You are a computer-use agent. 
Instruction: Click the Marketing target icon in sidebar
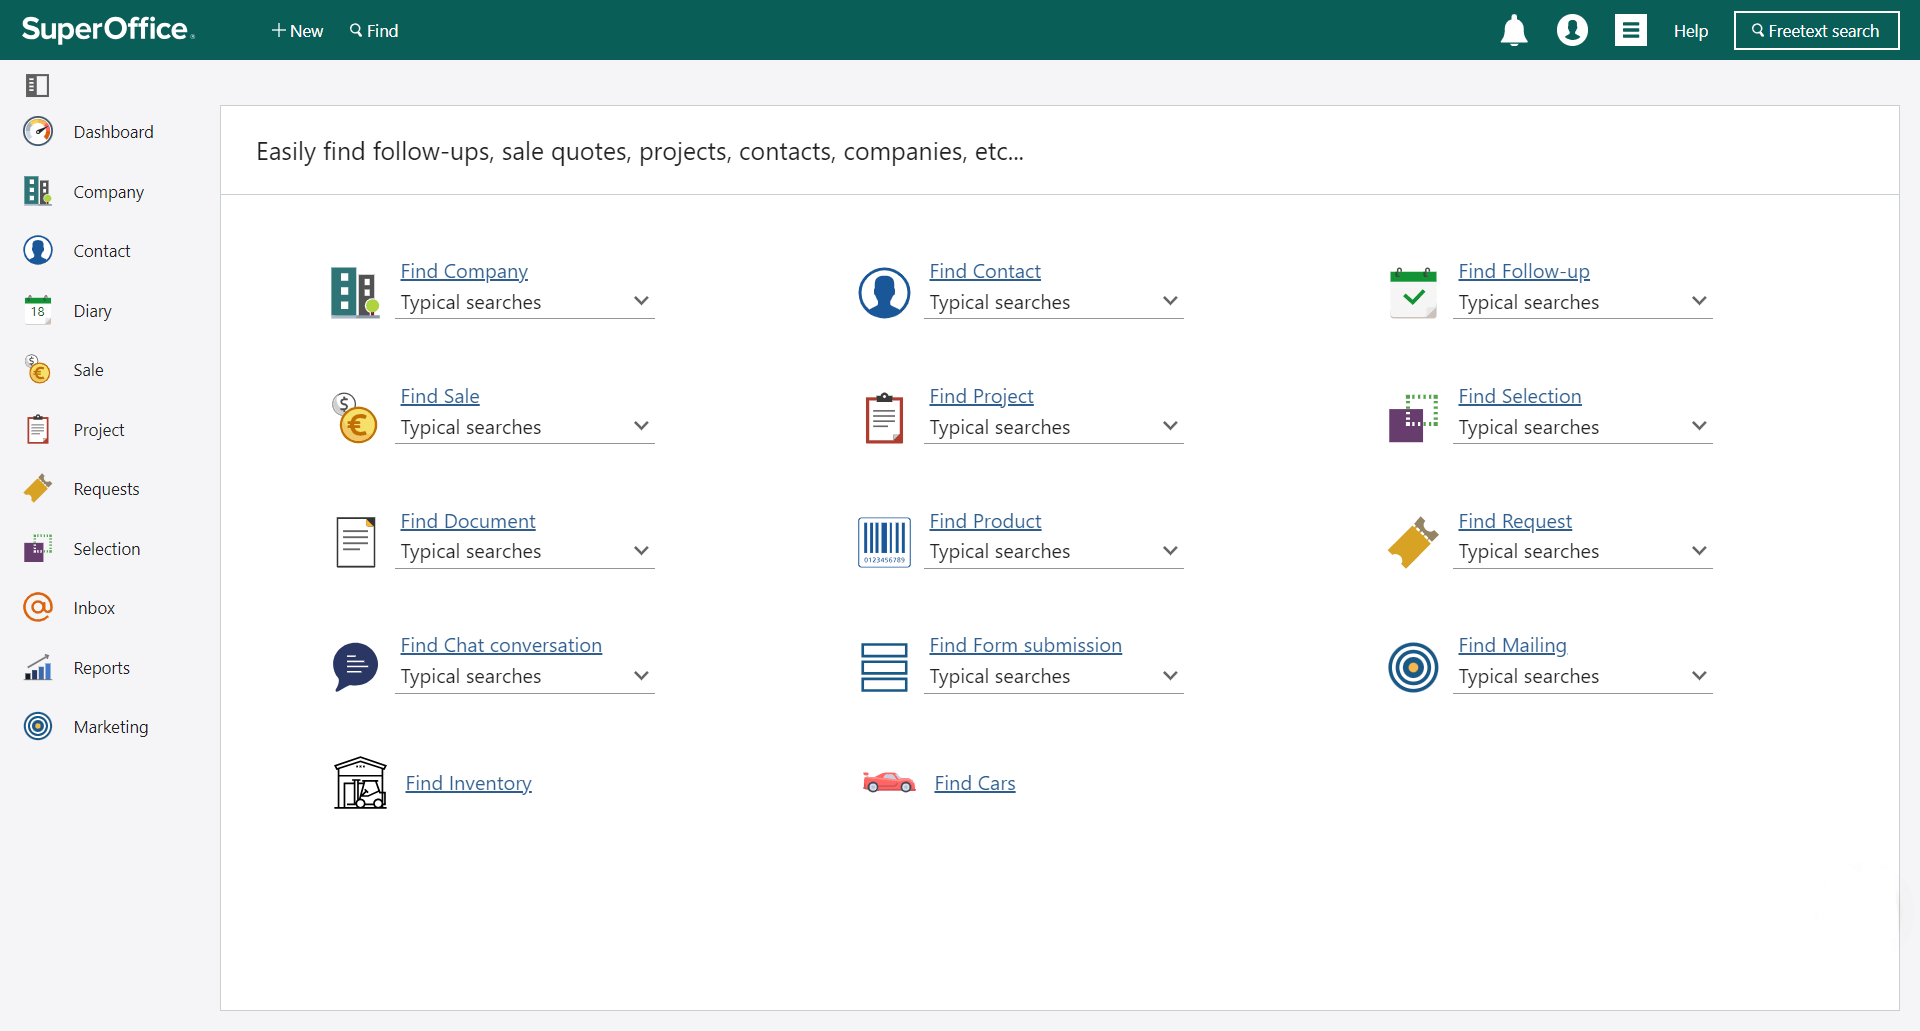coord(38,726)
